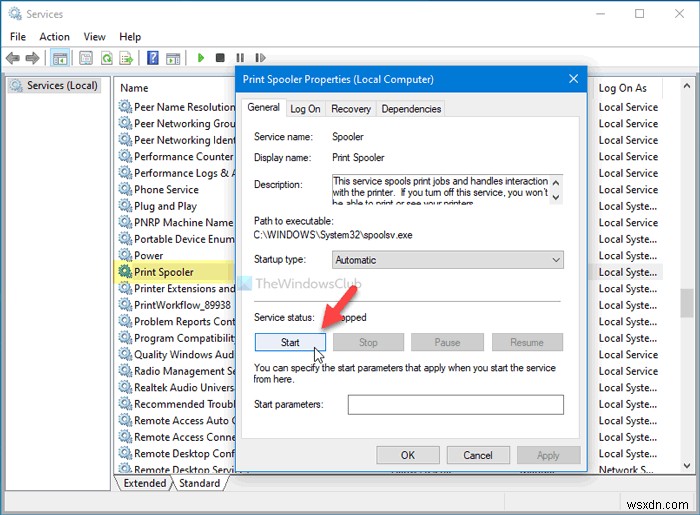The height and width of the screenshot is (515, 700).
Task: Click the greyed Resume button in dialog
Action: point(527,342)
